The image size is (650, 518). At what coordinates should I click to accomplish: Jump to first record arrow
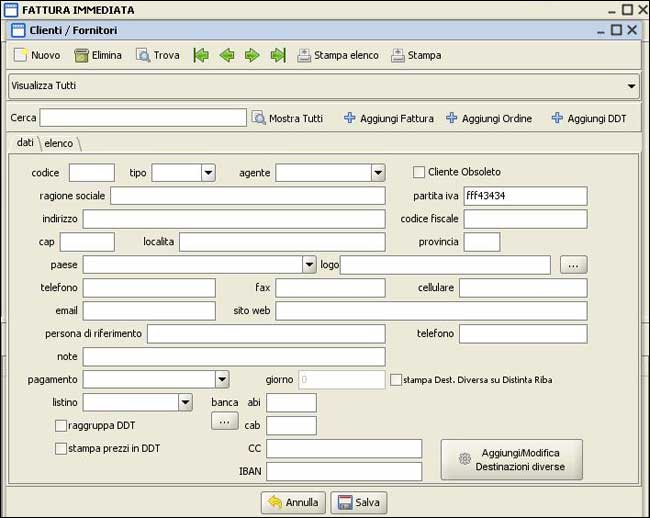(x=201, y=55)
